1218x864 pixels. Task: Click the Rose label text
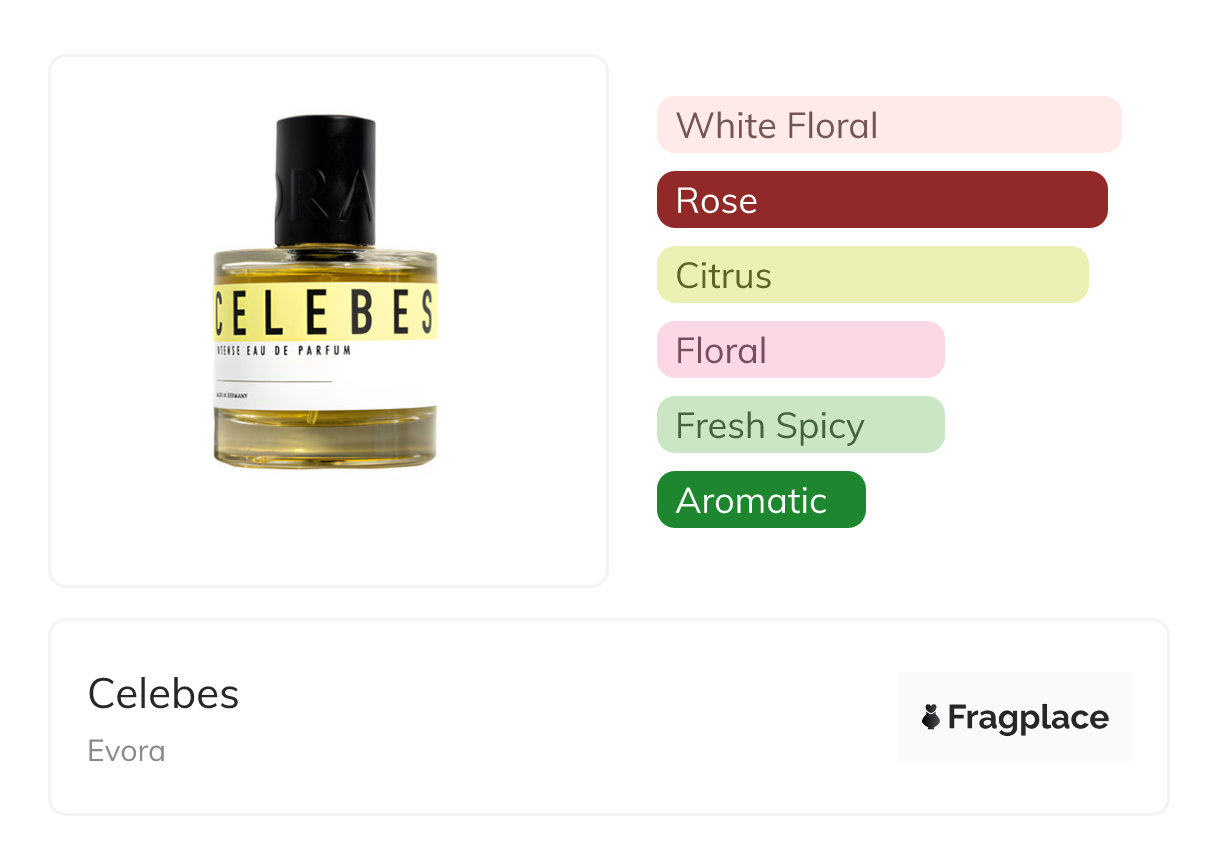(x=716, y=201)
